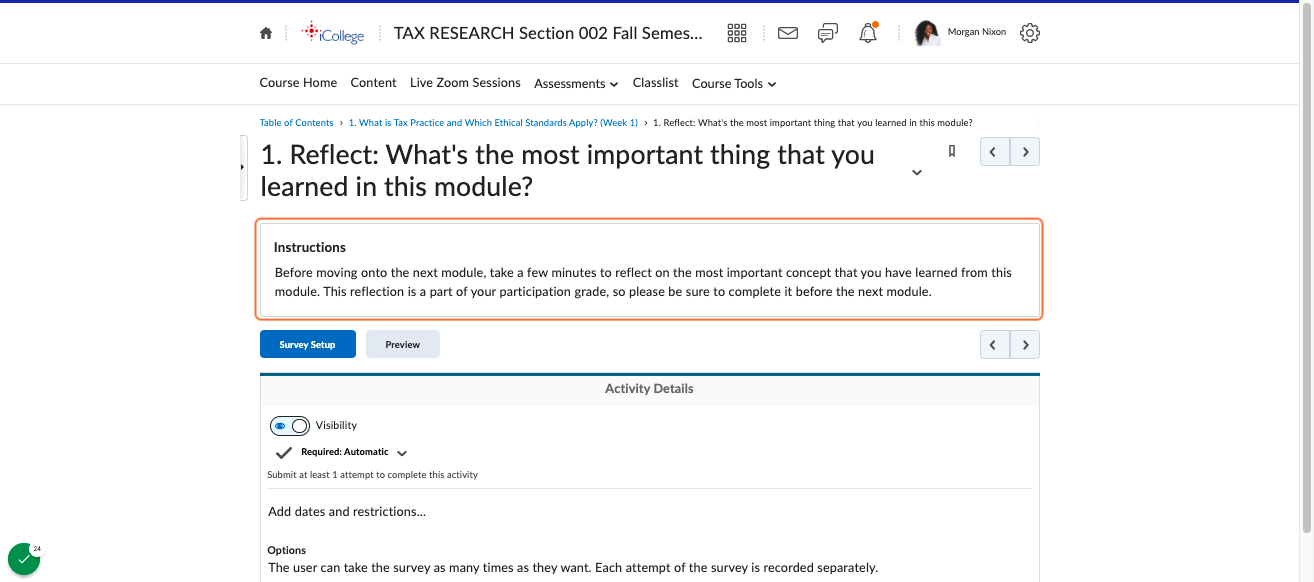Image resolution: width=1314 pixels, height=582 pixels.
Task: Go to next topic arrow near title
Action: click(1025, 152)
